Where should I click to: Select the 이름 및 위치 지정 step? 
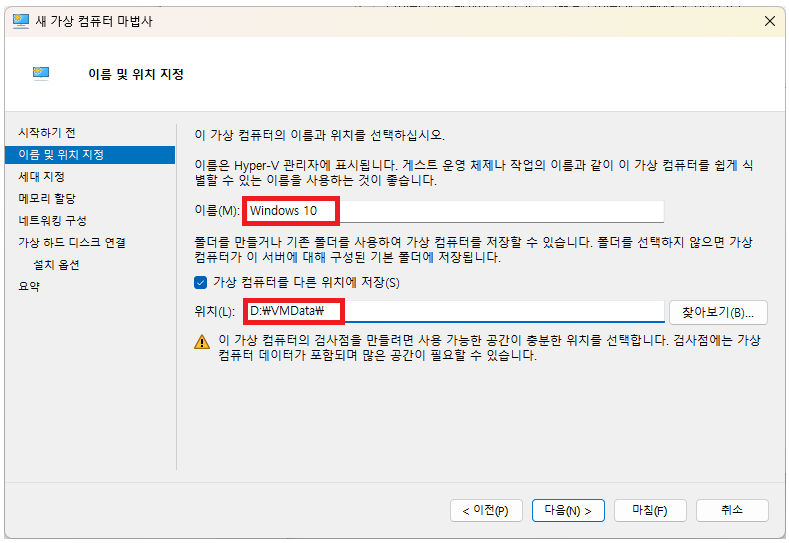(90, 154)
